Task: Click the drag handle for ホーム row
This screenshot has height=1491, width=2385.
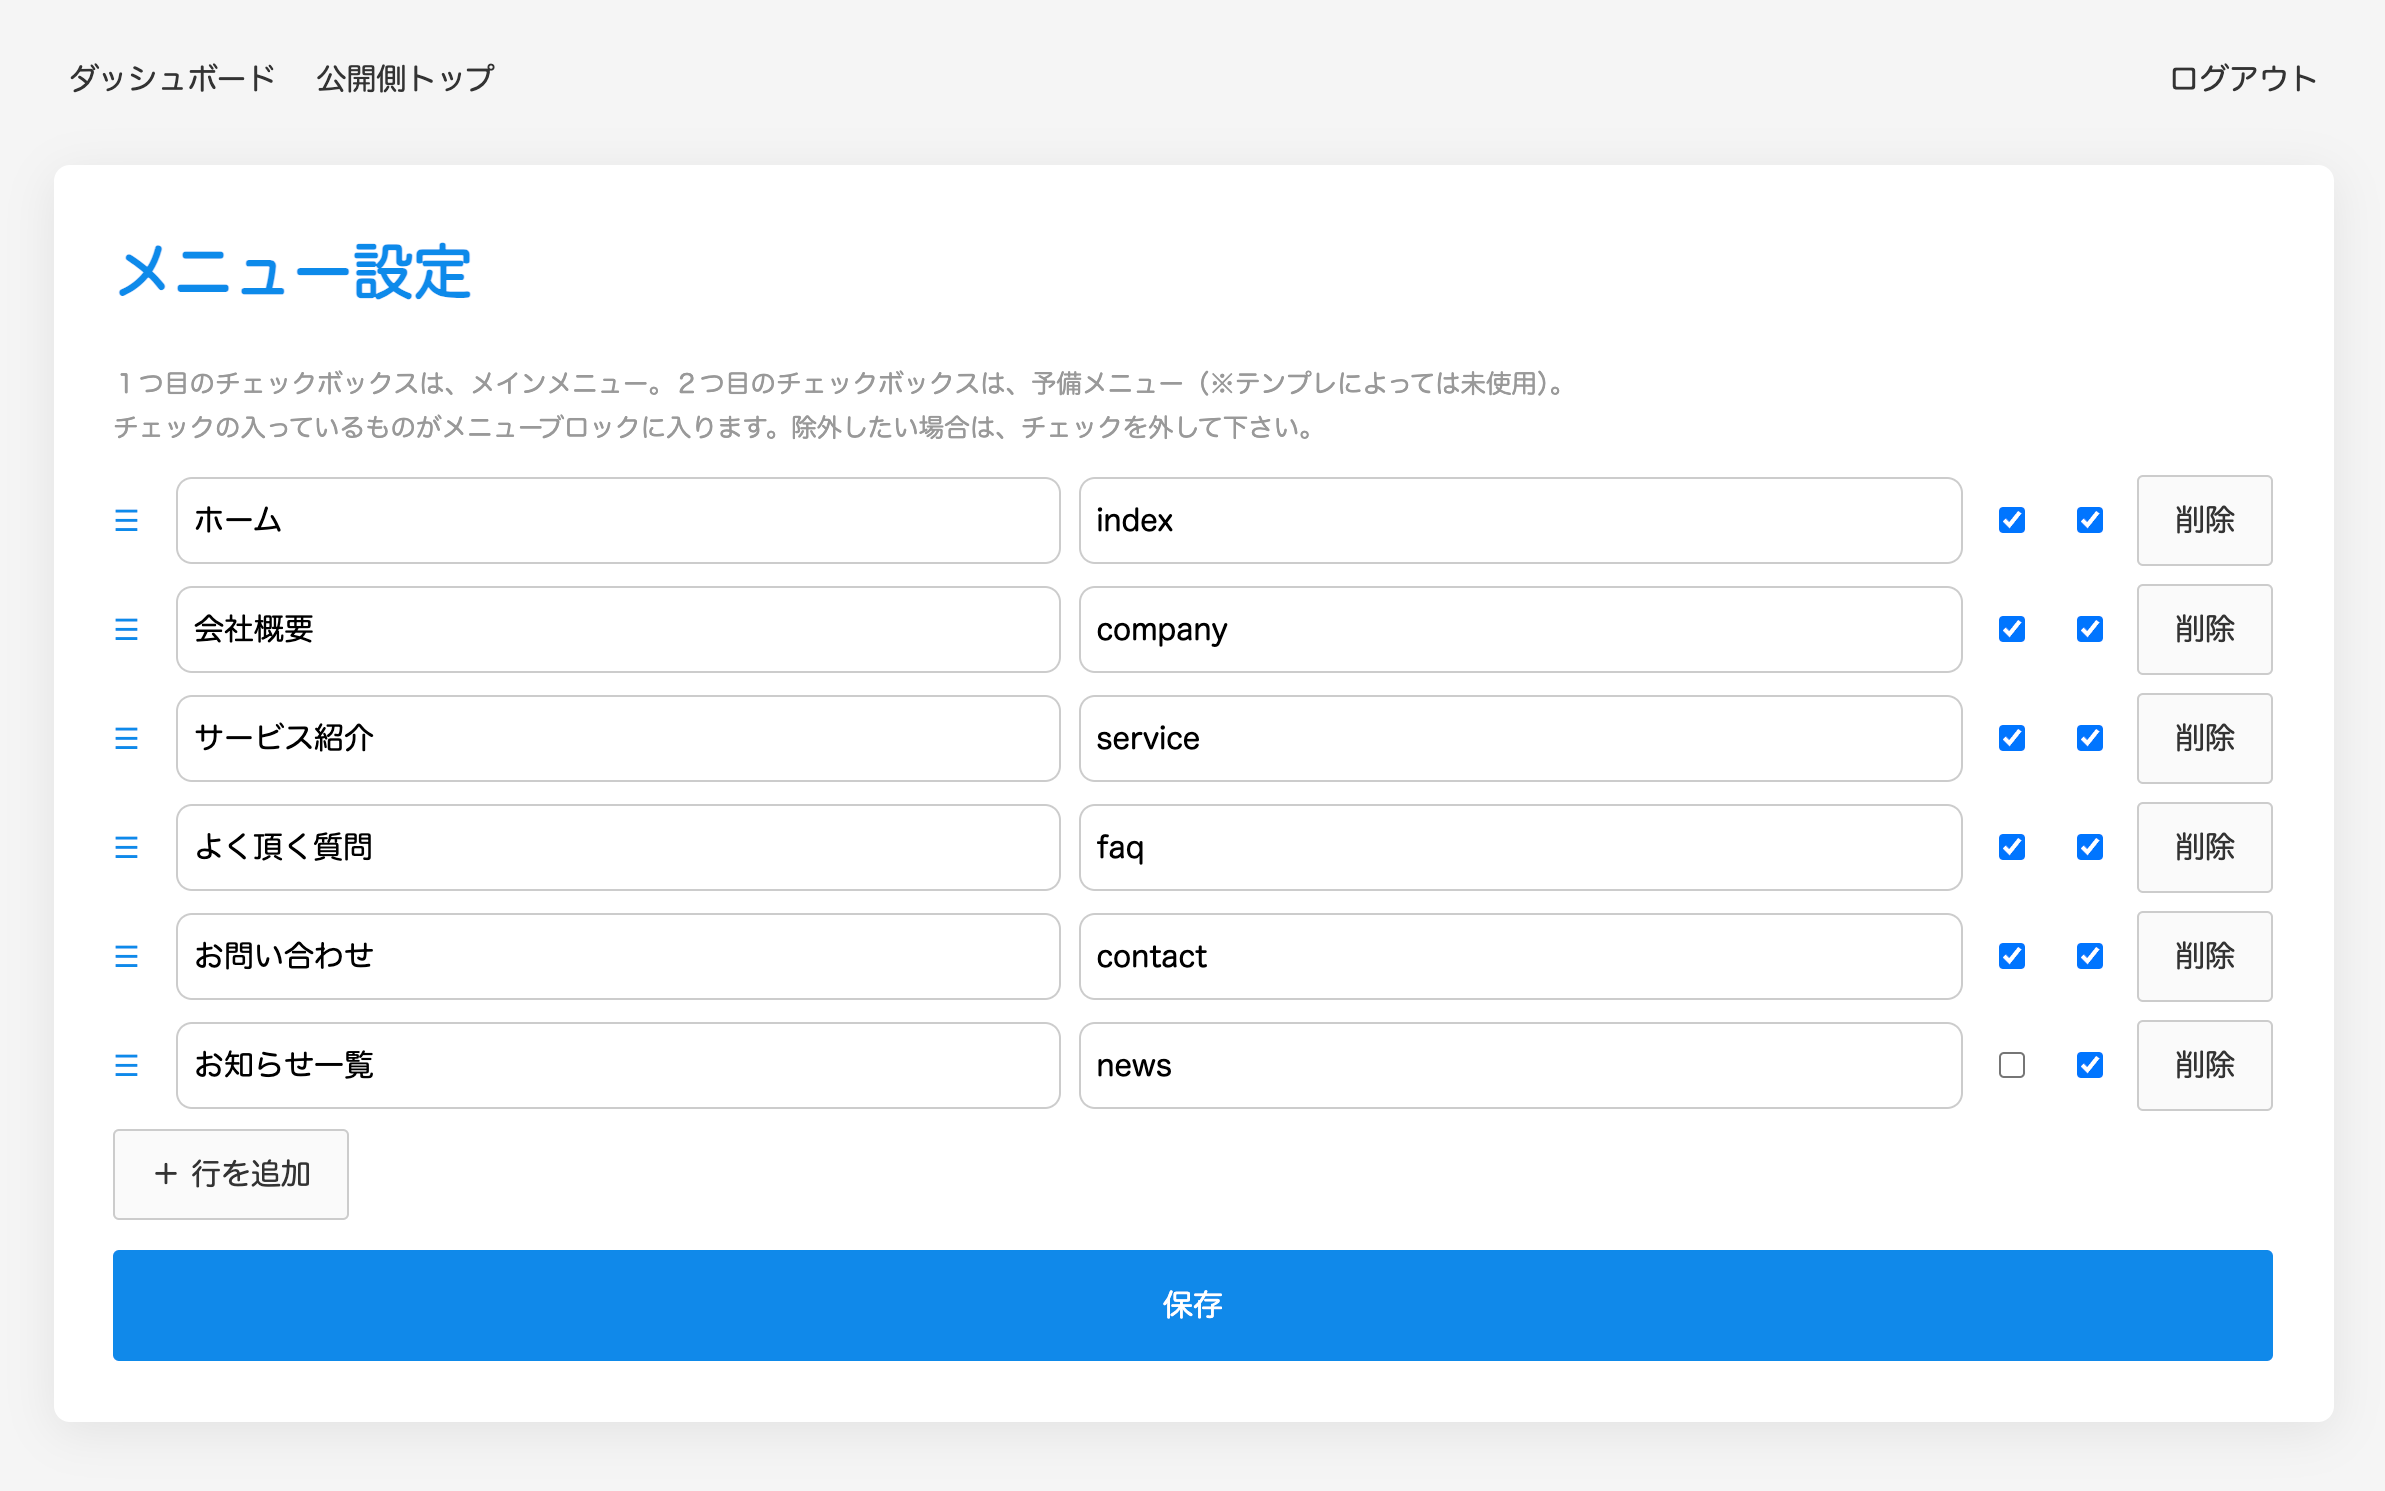Action: coord(126,520)
